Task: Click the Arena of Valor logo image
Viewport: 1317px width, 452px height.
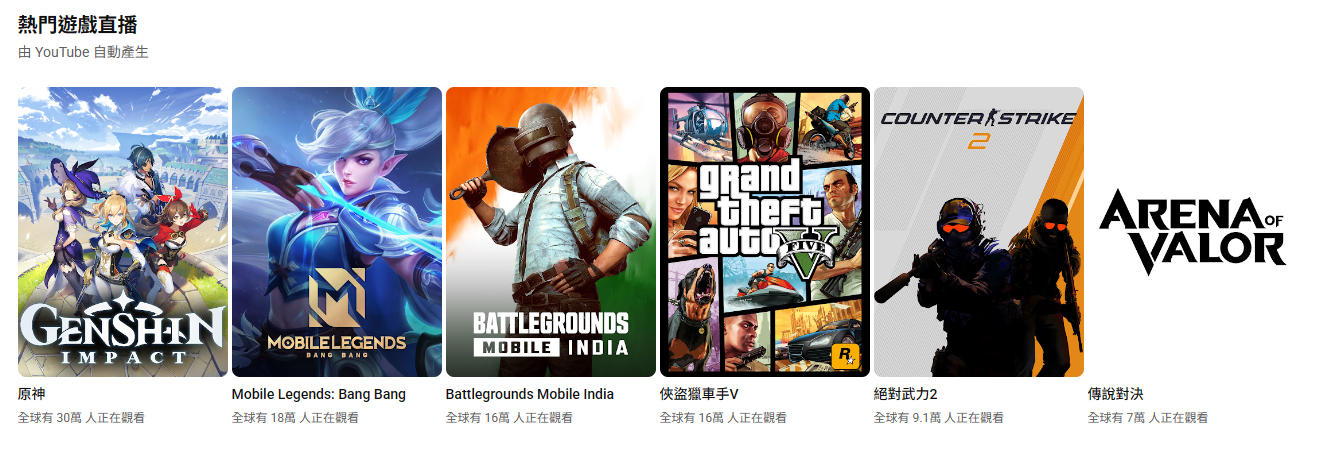Action: coord(1193,232)
